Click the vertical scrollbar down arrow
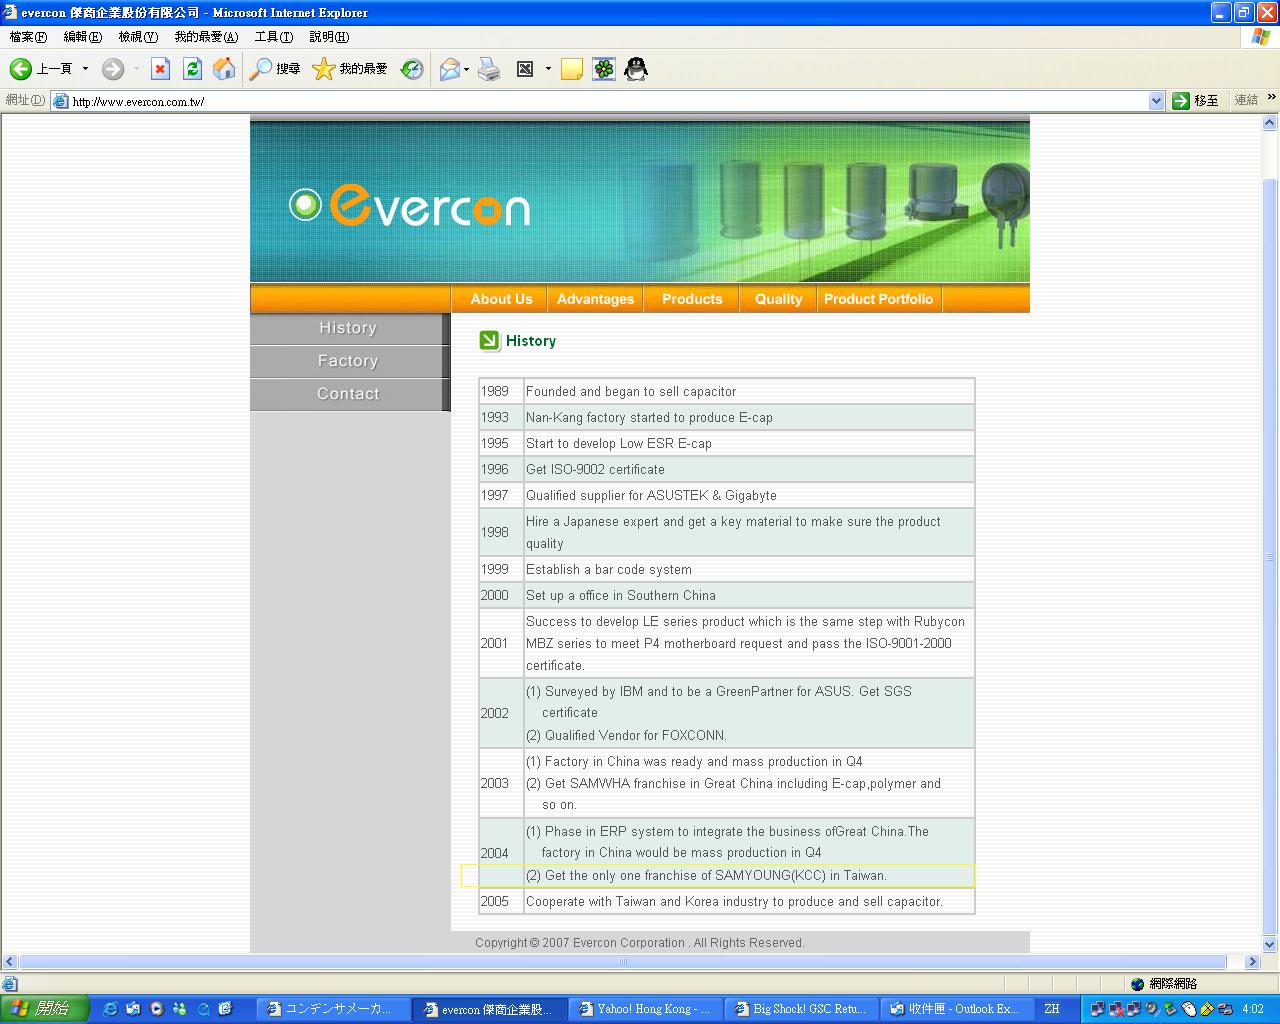Image resolution: width=1280 pixels, height=1024 pixels. (x=1270, y=944)
